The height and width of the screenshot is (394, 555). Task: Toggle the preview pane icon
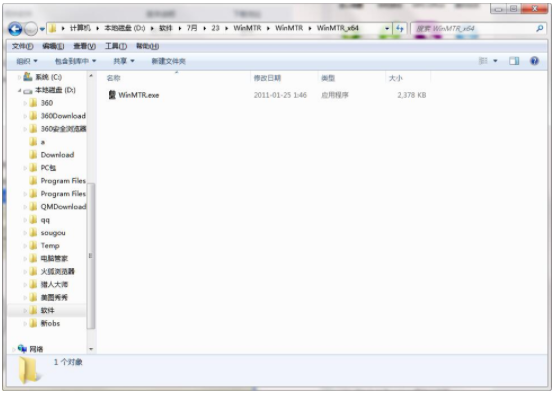[x=514, y=61]
